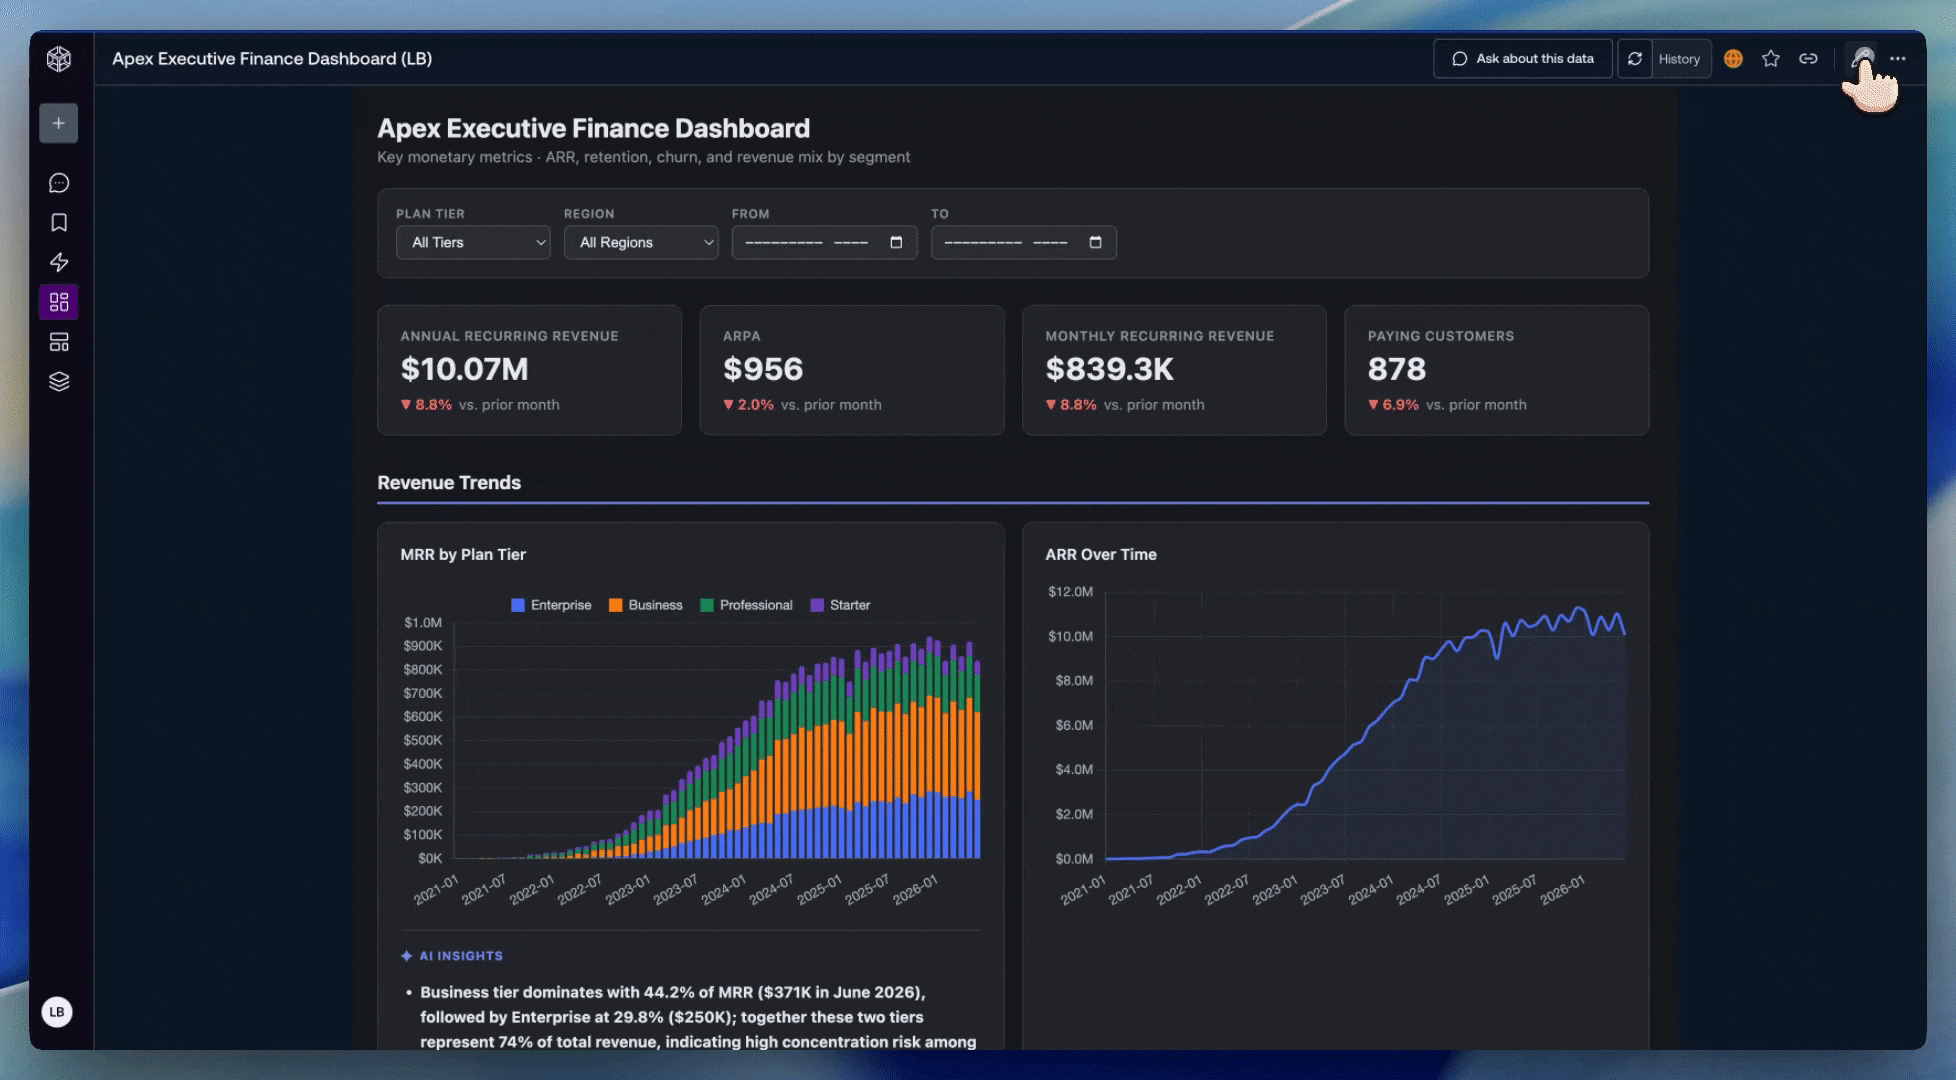Favorite the dashboard with the star icon
Screen dimensions: 1956x1080
coord(1771,59)
